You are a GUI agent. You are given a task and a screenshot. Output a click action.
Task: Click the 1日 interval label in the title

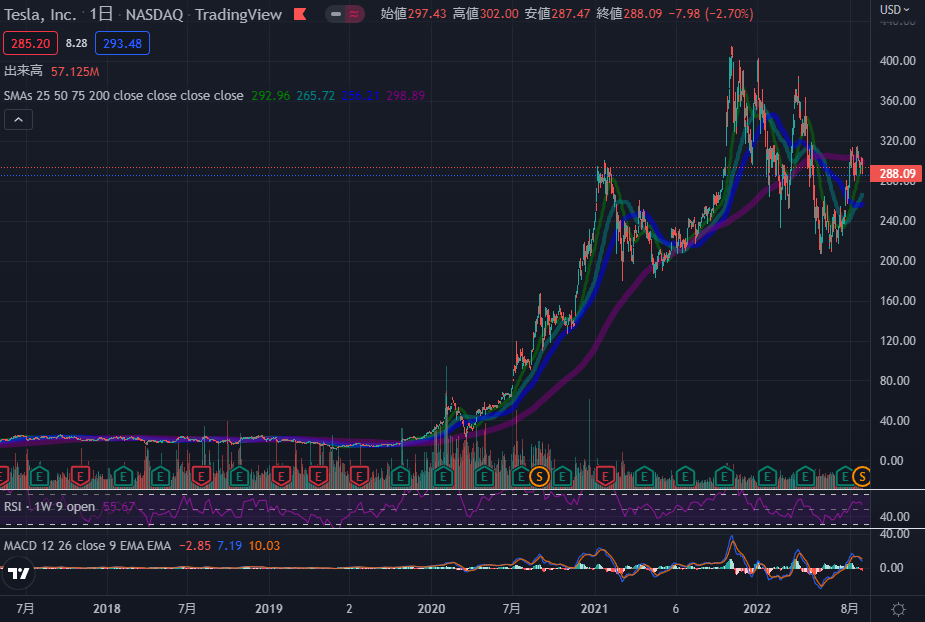(101, 15)
